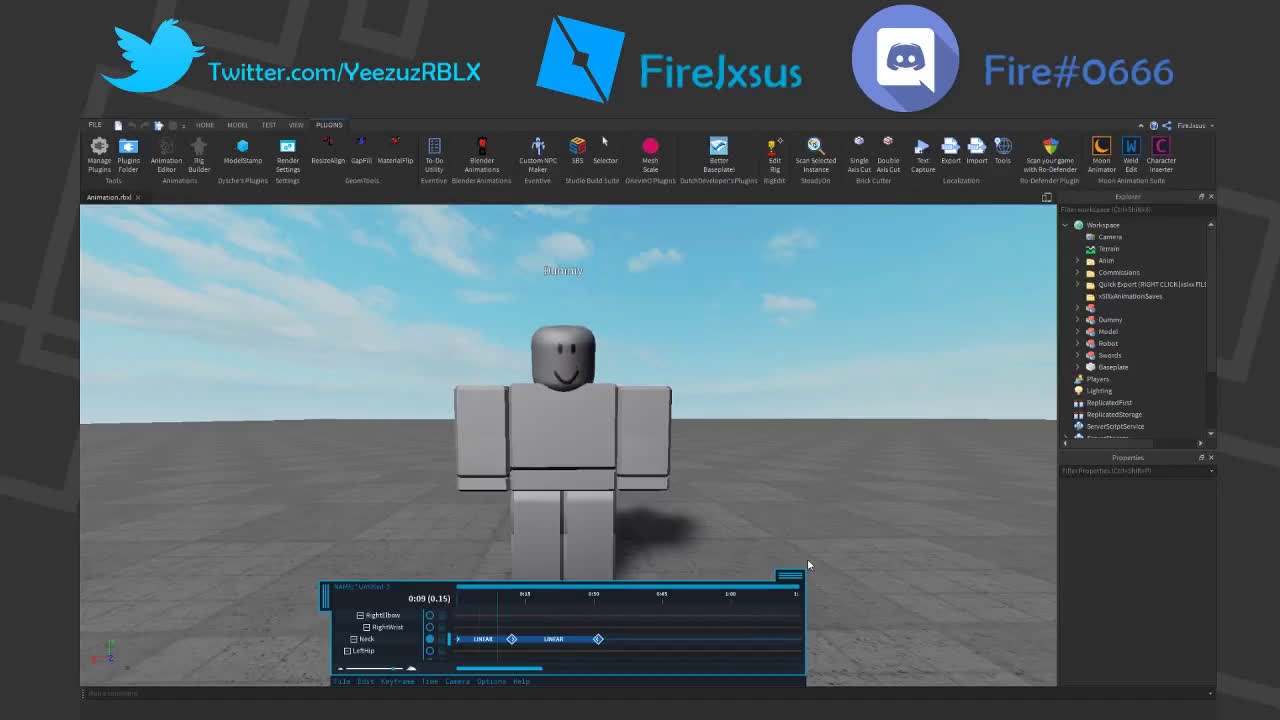Screen dimensions: 1280x720
Task: Click the timeline horizontal scroll bar
Action: coord(499,668)
